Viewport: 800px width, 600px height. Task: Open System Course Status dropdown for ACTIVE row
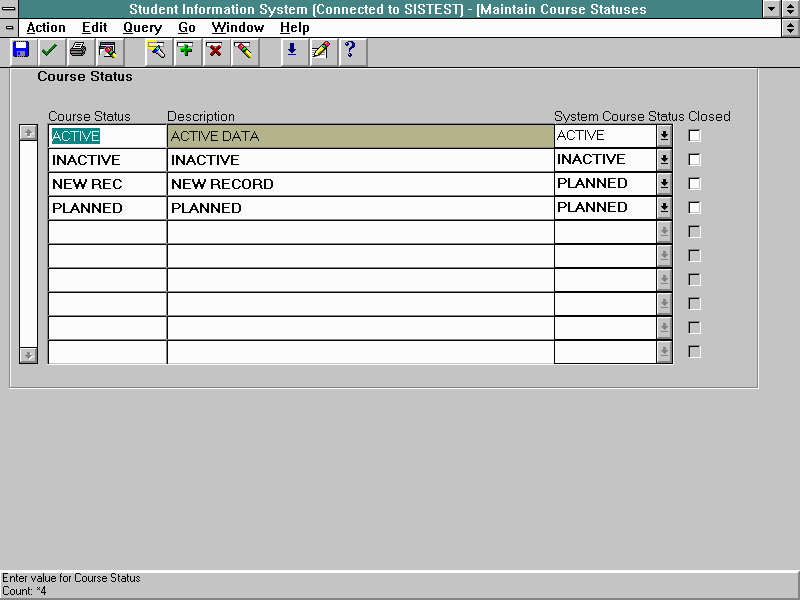coord(664,136)
